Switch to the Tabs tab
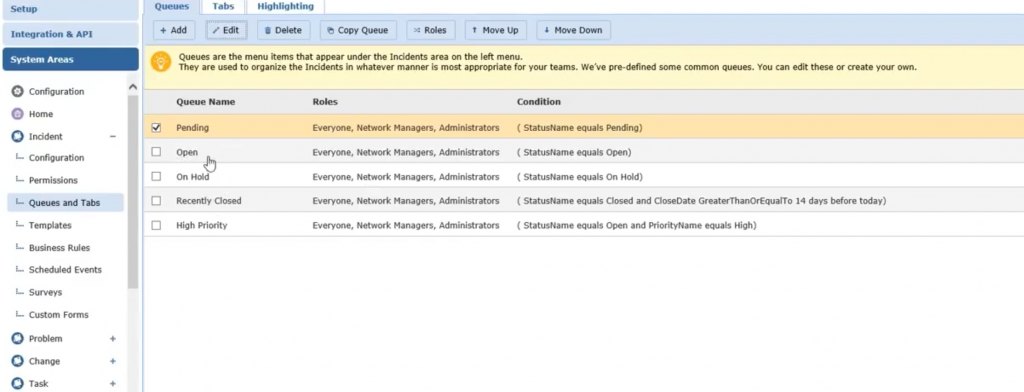The height and width of the screenshot is (392, 1024). click(x=223, y=7)
